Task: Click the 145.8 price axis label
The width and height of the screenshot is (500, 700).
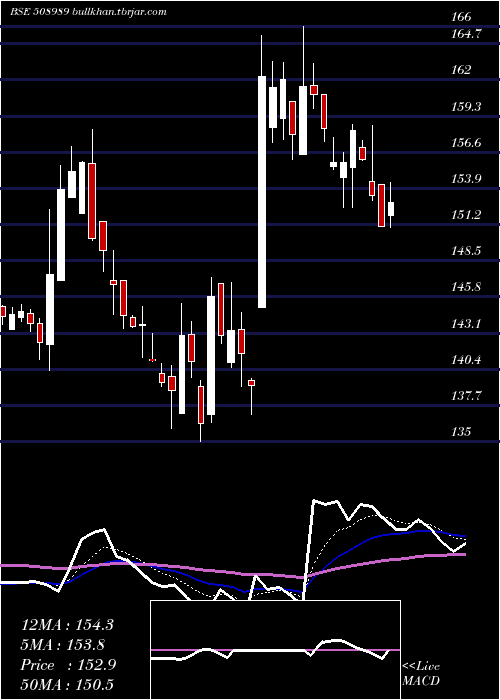Action: click(x=466, y=287)
